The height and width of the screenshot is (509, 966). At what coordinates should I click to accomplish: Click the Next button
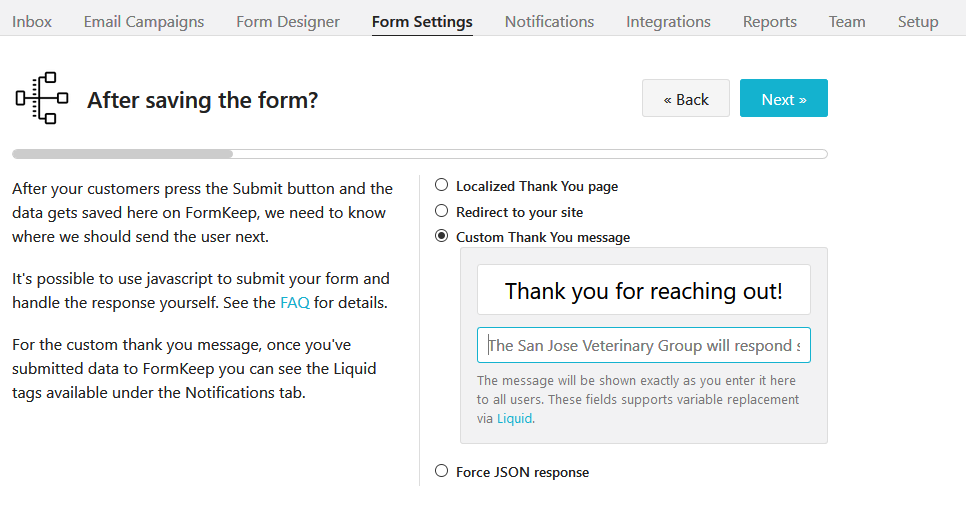click(783, 99)
